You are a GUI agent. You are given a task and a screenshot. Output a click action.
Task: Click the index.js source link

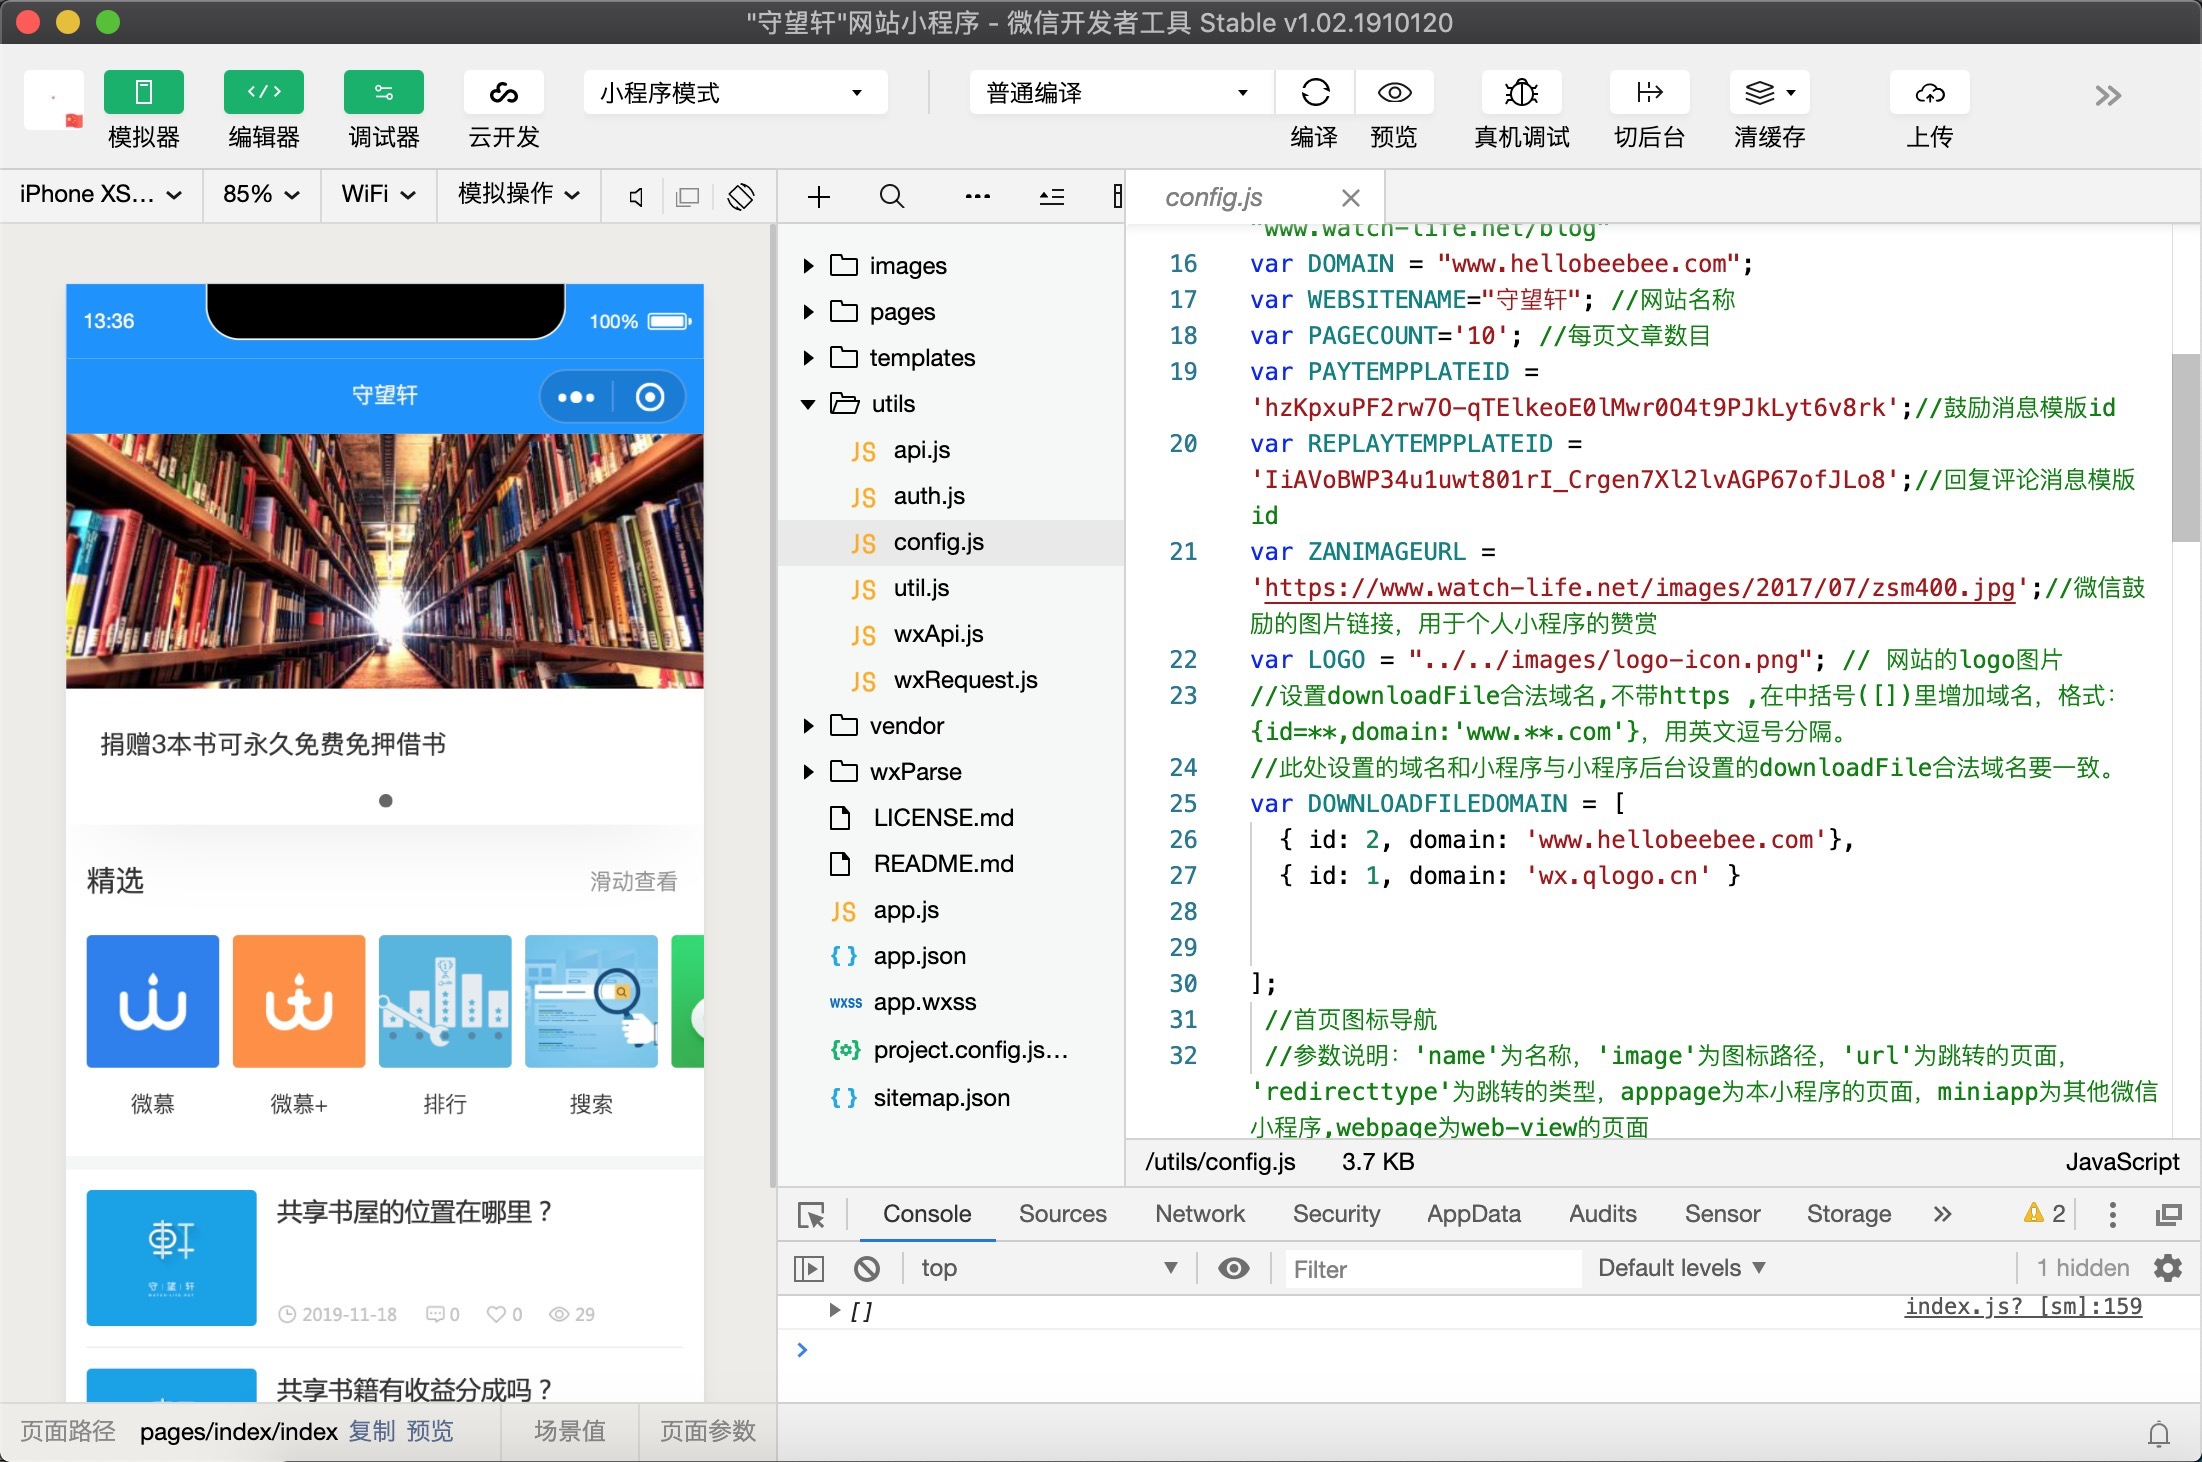click(x=2022, y=1306)
